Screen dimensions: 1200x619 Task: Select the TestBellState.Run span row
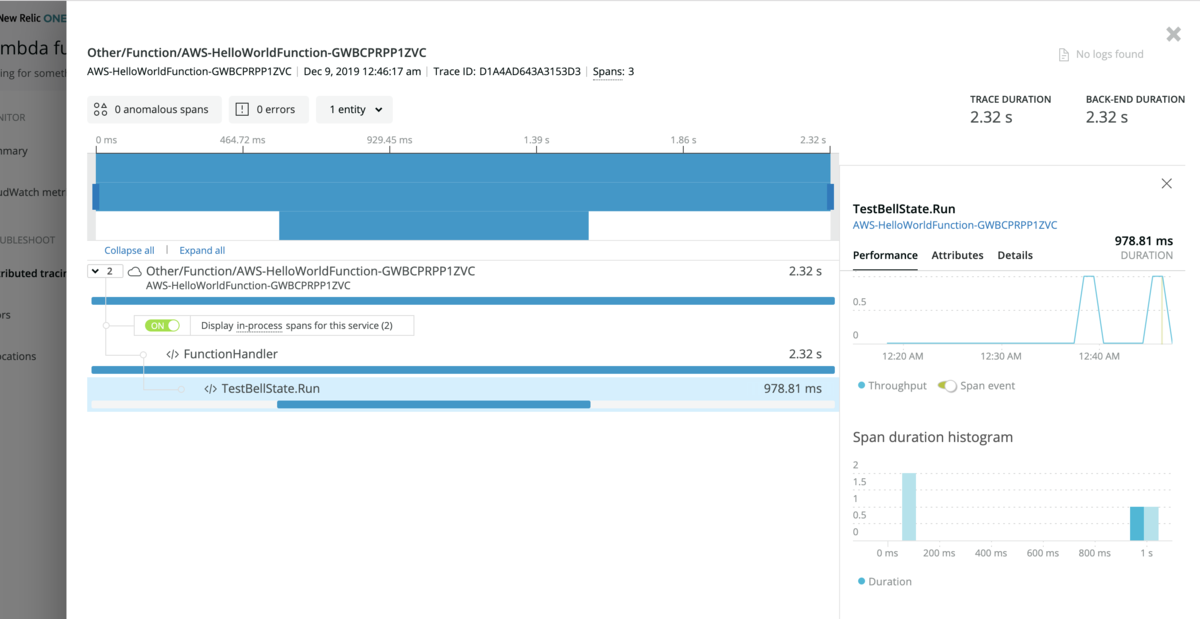click(463, 394)
